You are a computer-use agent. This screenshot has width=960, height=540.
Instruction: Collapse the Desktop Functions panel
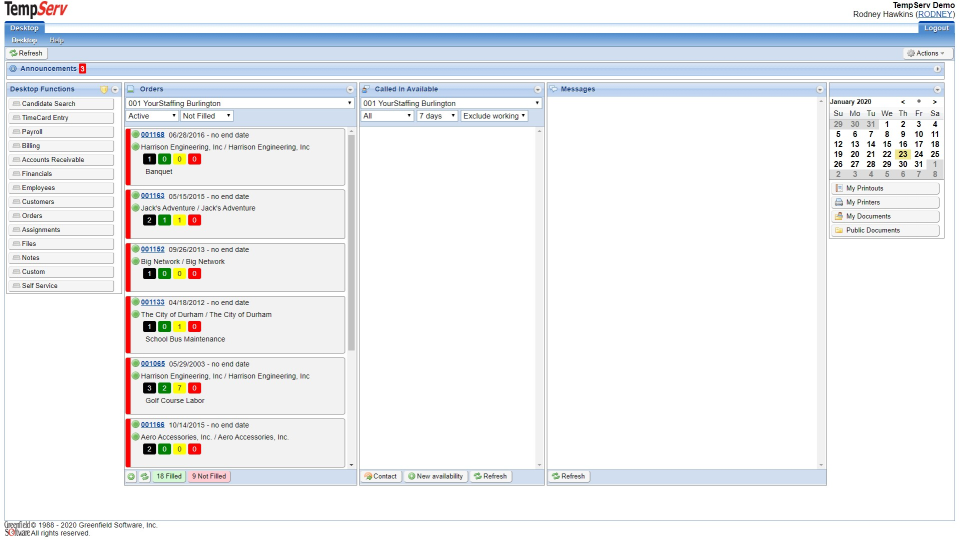[x=115, y=90]
